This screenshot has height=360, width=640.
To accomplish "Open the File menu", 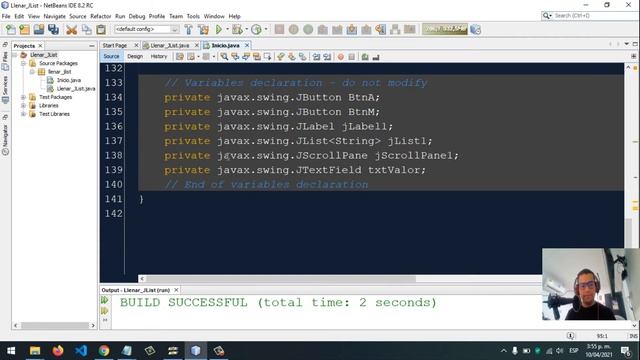I will pyautogui.click(x=6, y=16).
